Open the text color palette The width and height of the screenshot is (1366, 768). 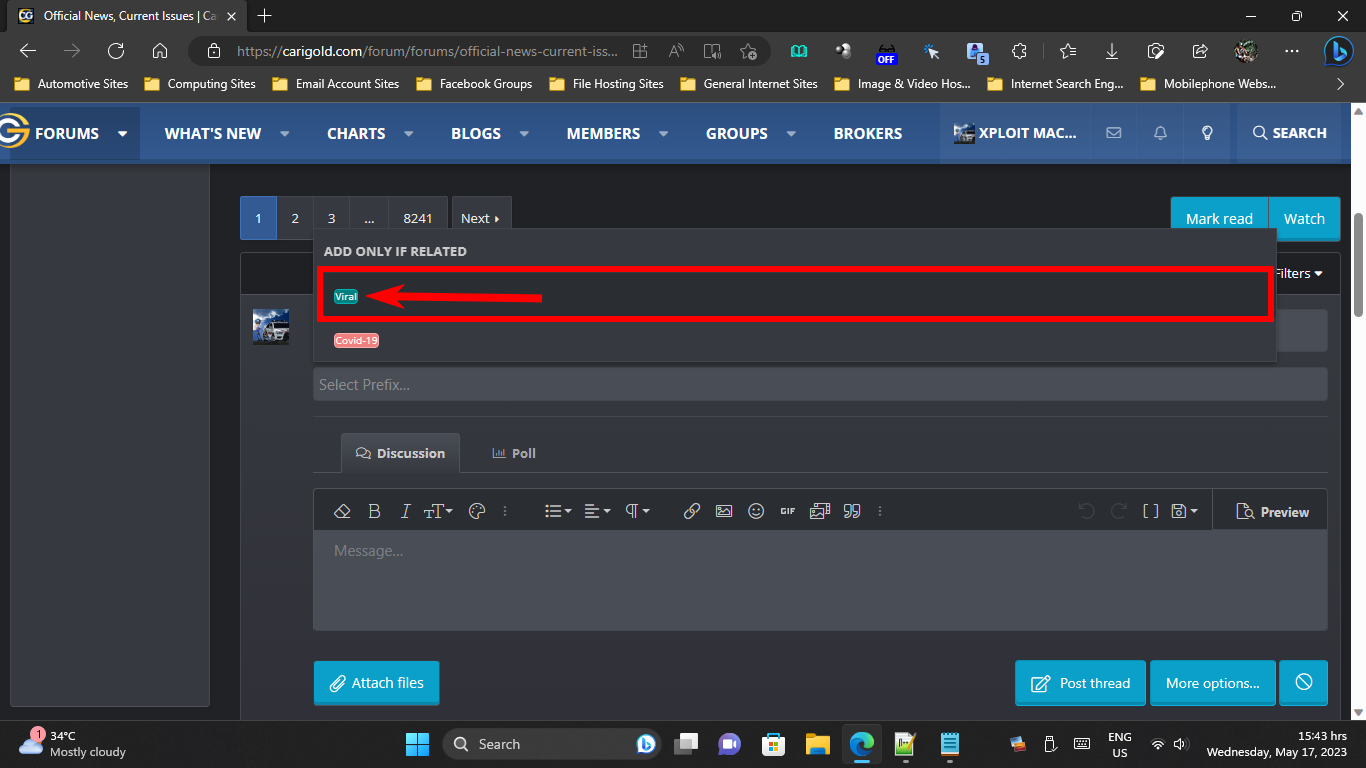click(476, 511)
